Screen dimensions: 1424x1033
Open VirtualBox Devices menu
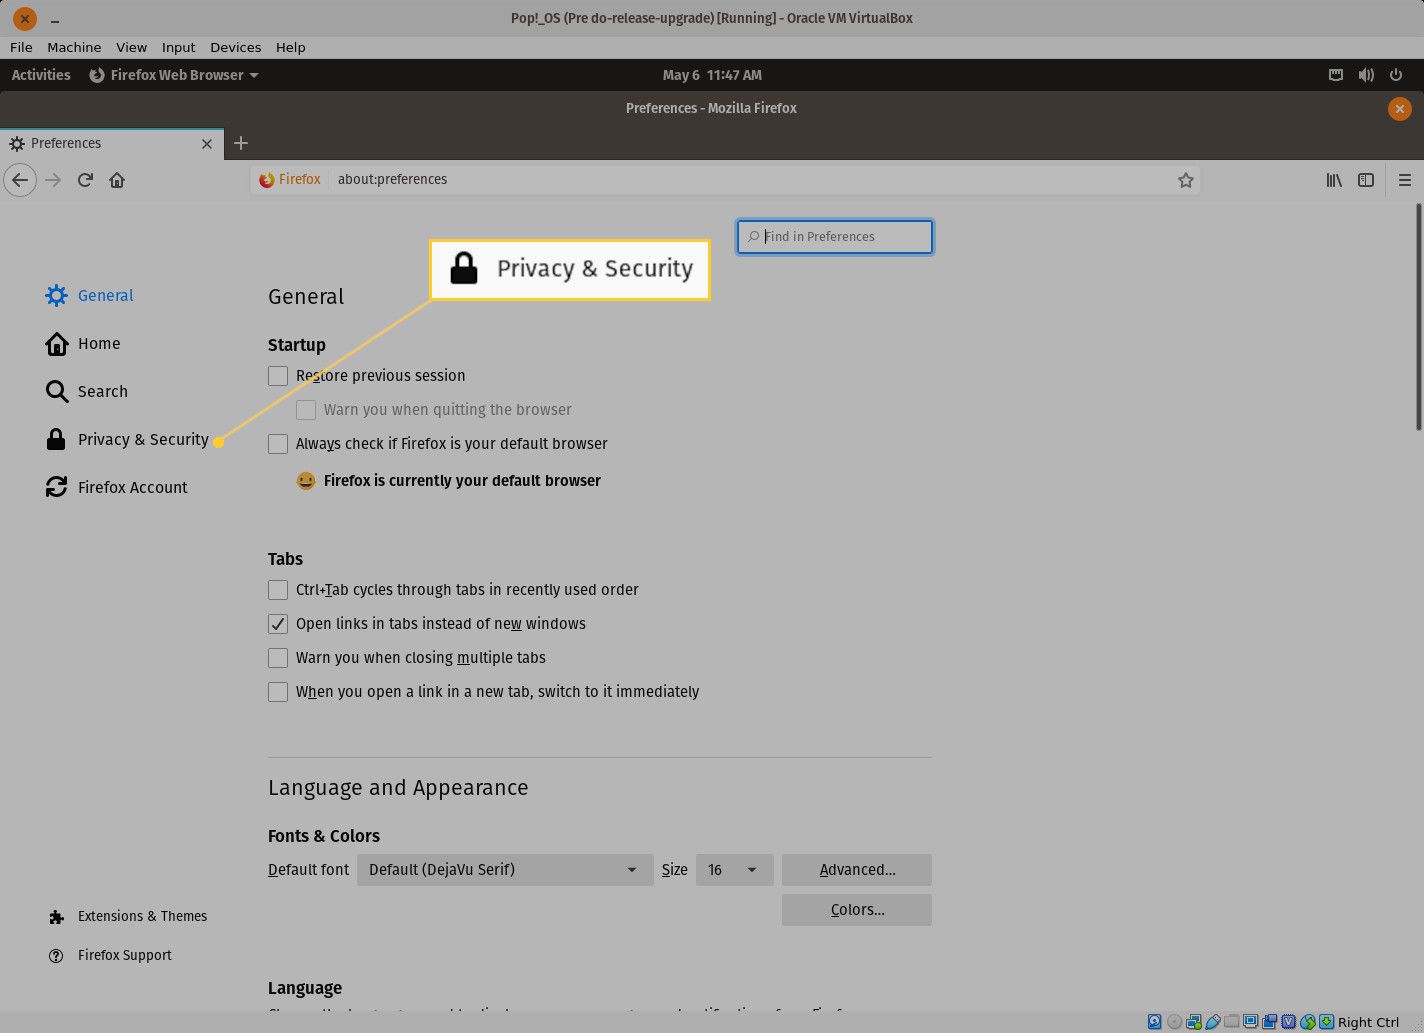(x=235, y=47)
